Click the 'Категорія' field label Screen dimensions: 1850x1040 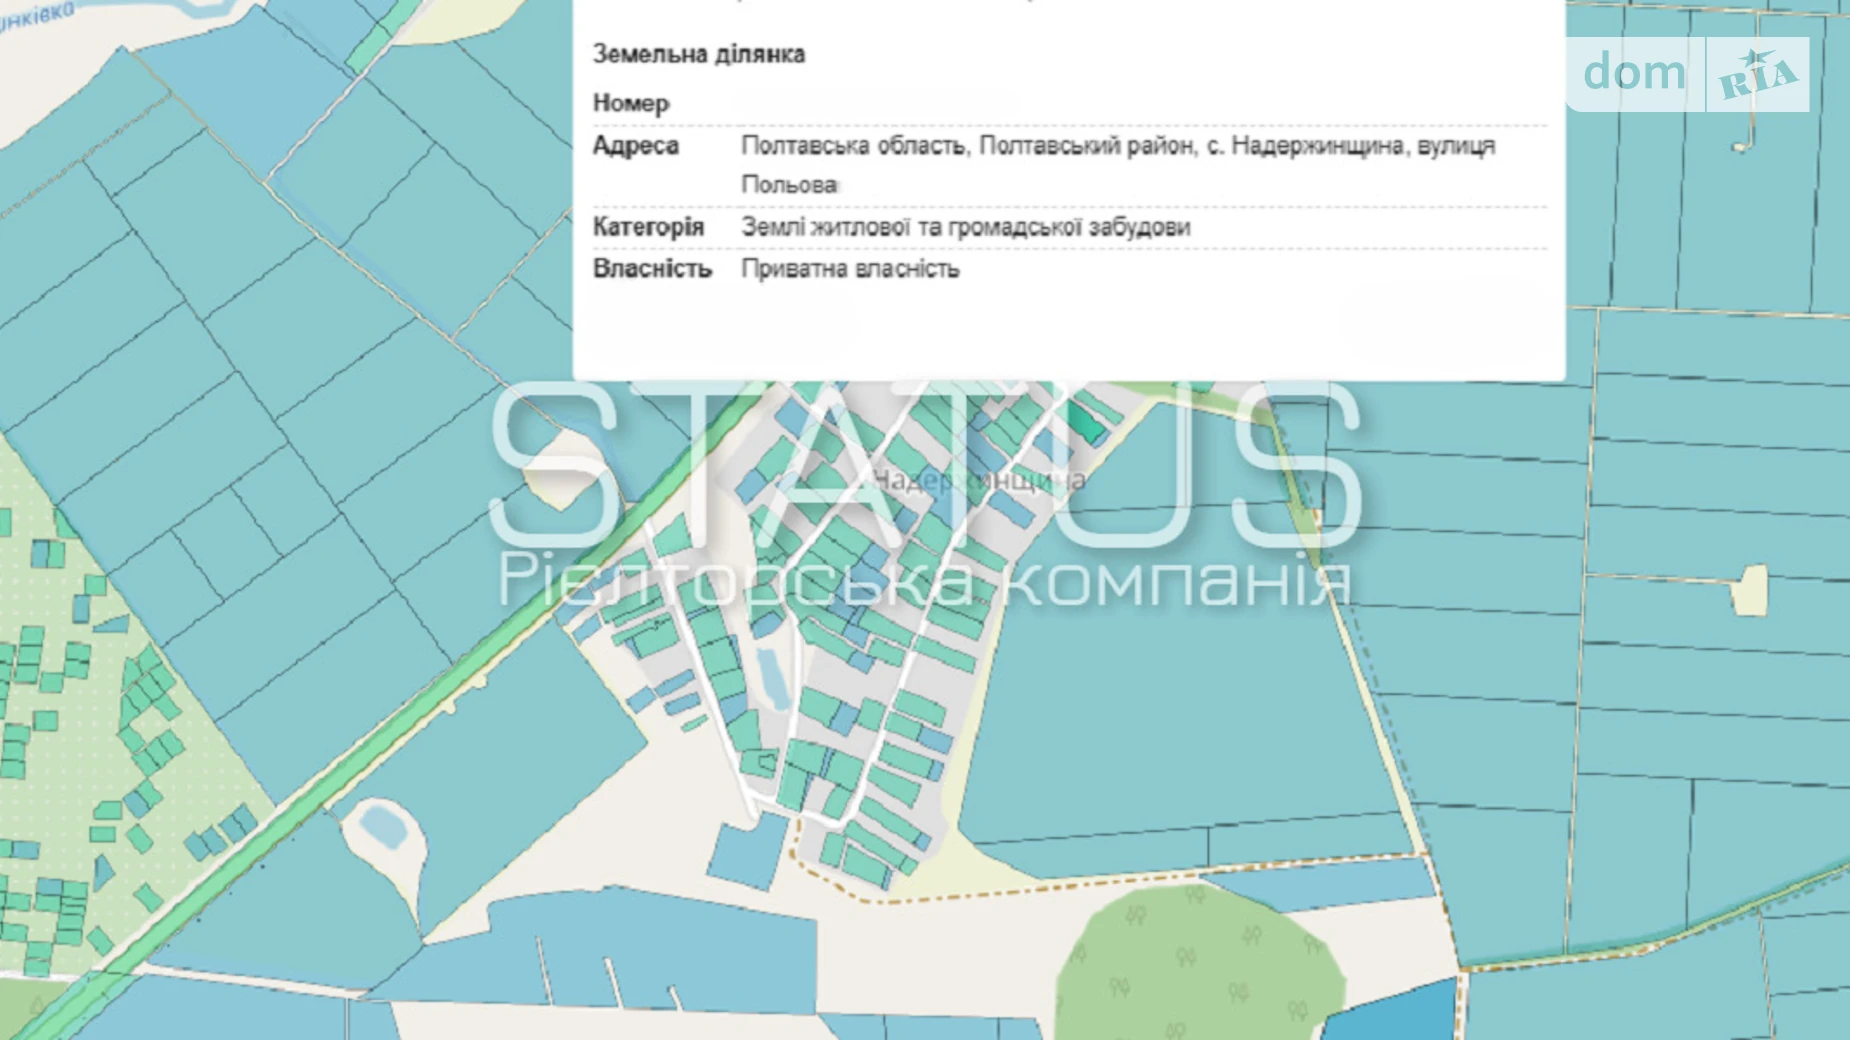648,227
